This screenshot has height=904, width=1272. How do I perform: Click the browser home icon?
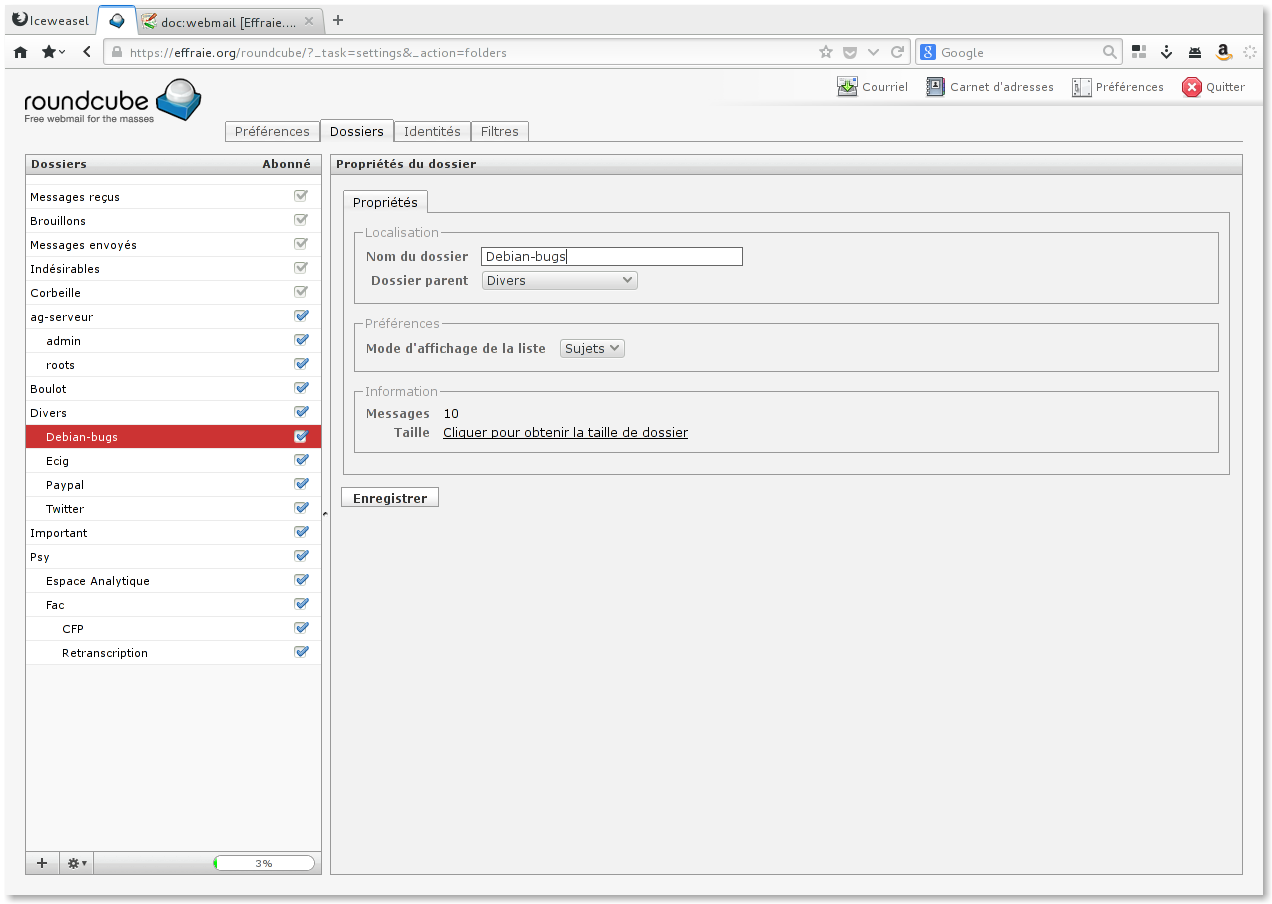click(20, 52)
